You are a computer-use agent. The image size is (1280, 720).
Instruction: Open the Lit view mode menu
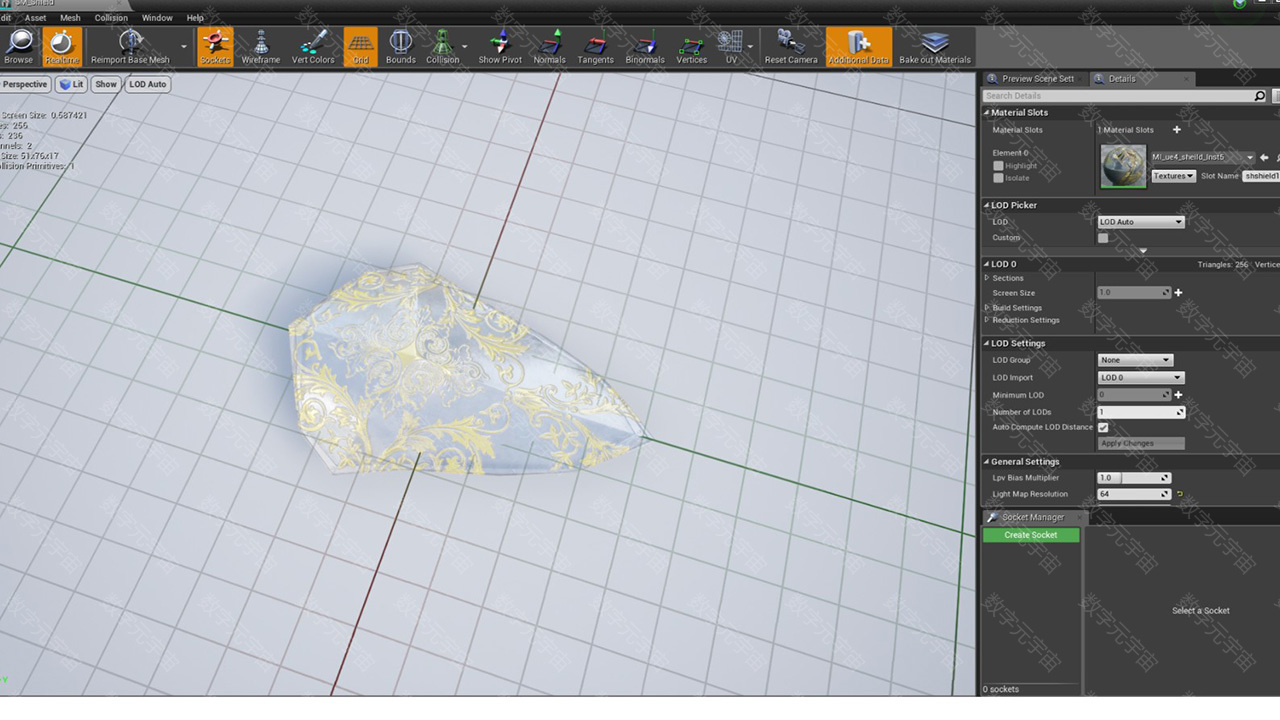click(x=71, y=84)
